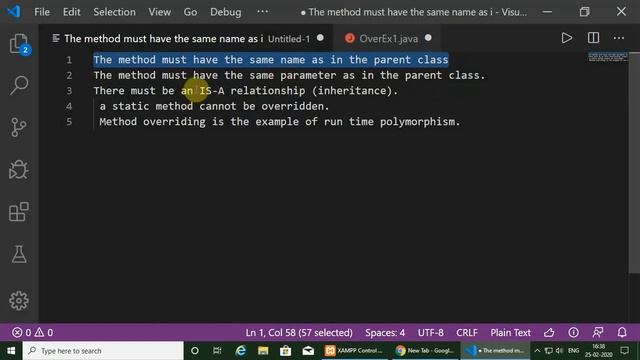The width and height of the screenshot is (640, 360).
Task: Open Microsoft Store from taskbar
Action: (x=286, y=351)
